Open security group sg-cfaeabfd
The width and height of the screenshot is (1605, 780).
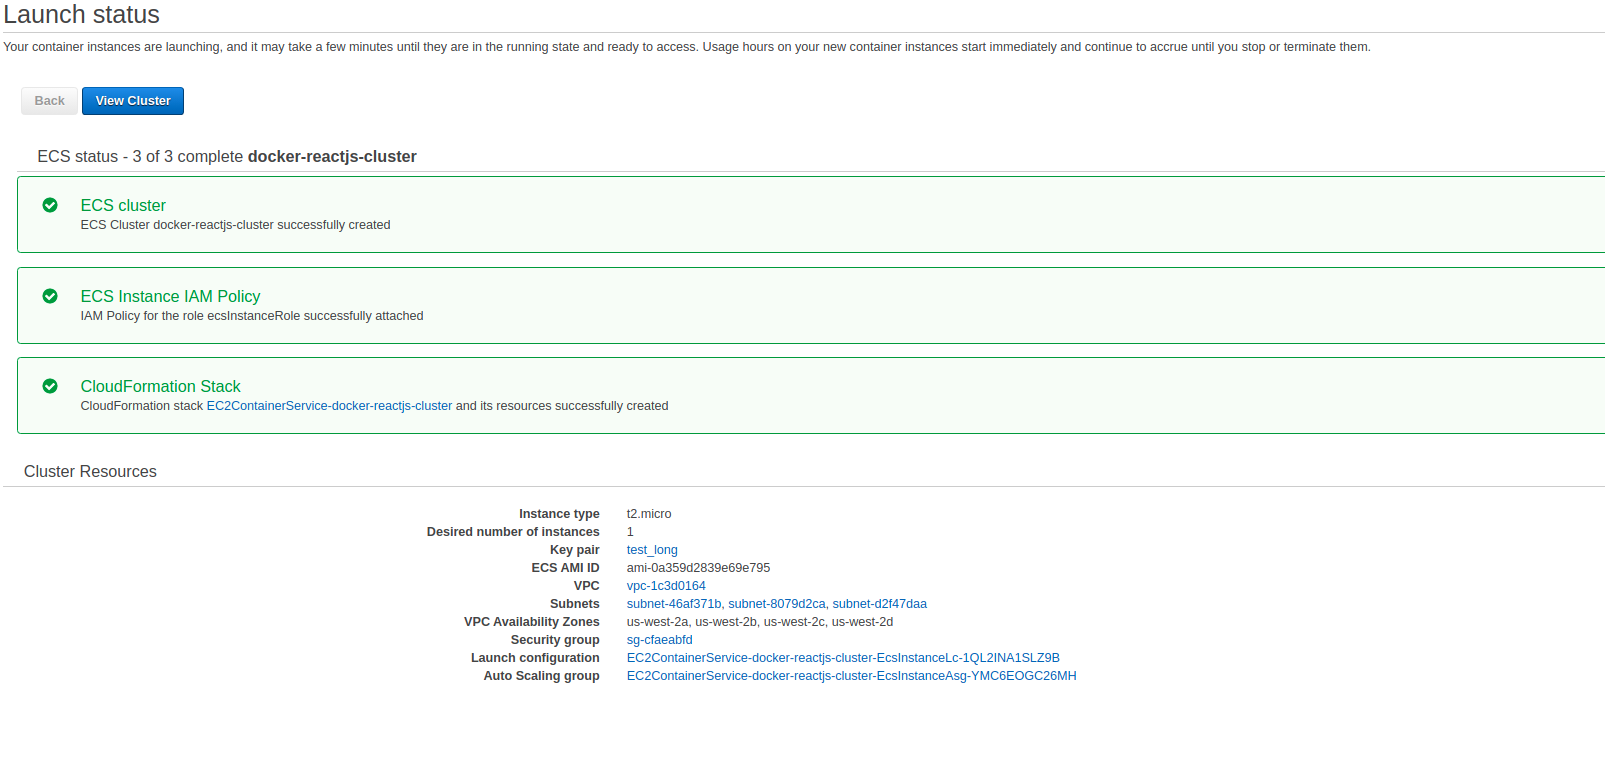[659, 640]
